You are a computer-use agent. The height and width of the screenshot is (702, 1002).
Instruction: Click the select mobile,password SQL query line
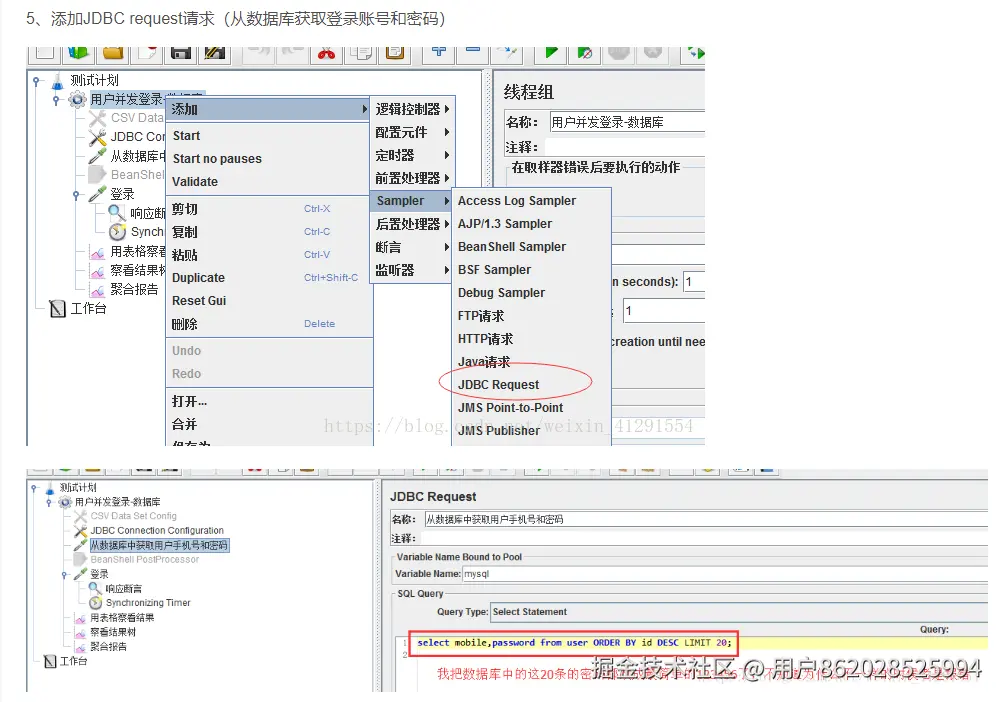pyautogui.click(x=573, y=643)
